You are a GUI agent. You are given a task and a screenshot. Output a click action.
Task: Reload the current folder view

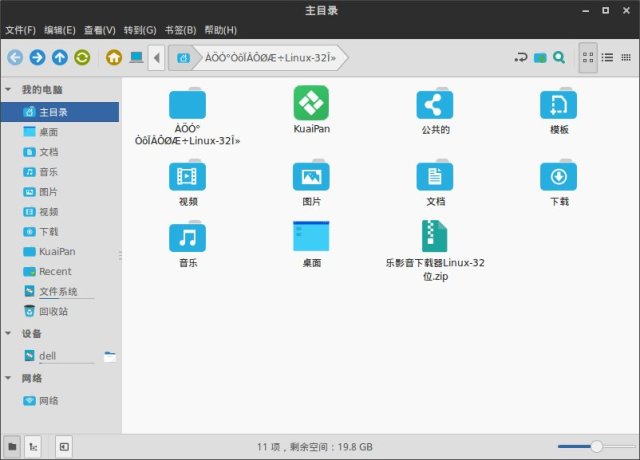tap(82, 58)
